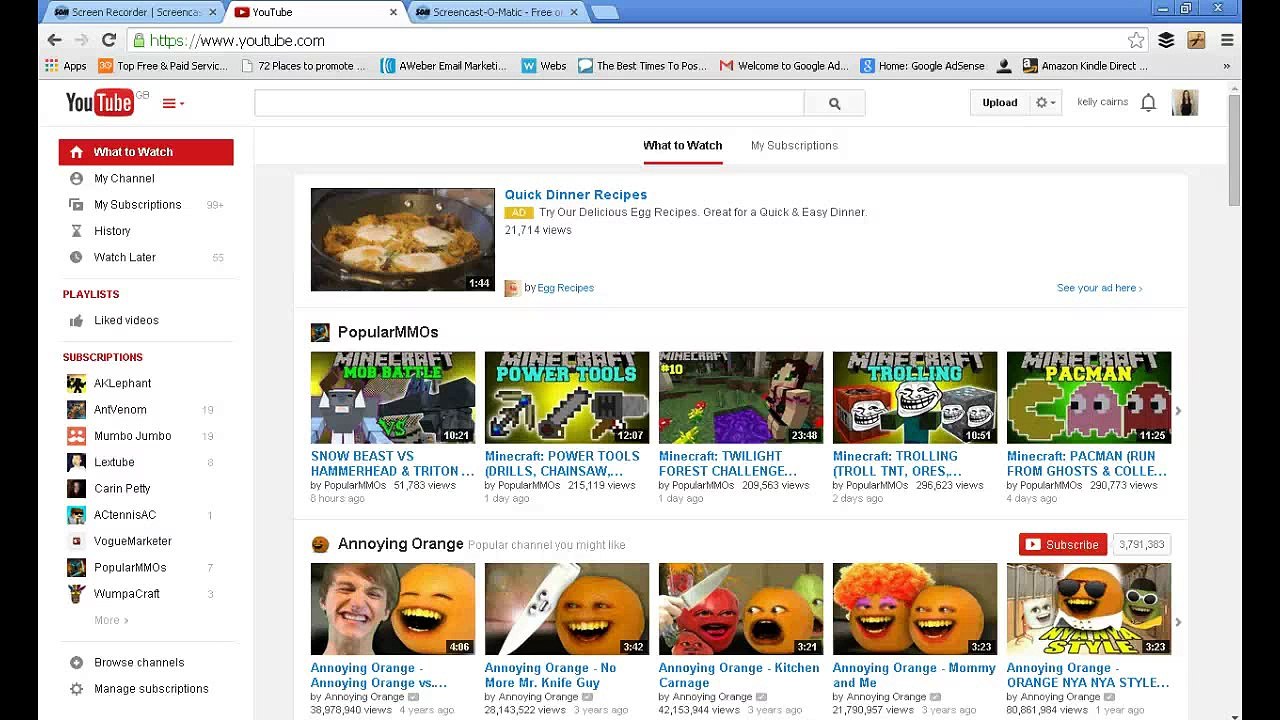Click the Upload button

click(999, 103)
